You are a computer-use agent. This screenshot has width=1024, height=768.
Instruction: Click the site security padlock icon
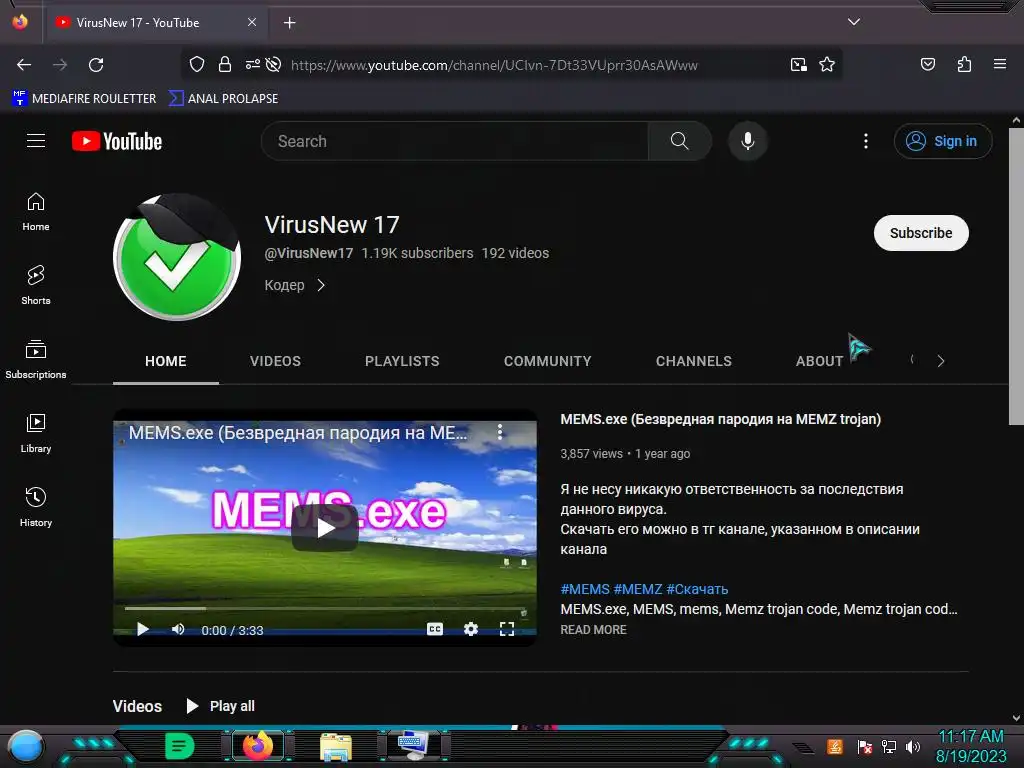tap(225, 64)
